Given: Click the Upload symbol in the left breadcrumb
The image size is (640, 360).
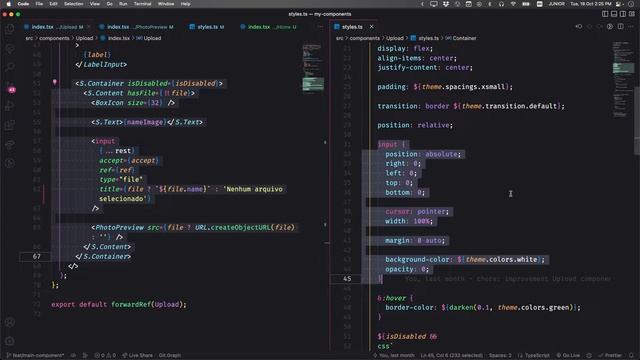Looking at the screenshot, I should tap(149, 38).
